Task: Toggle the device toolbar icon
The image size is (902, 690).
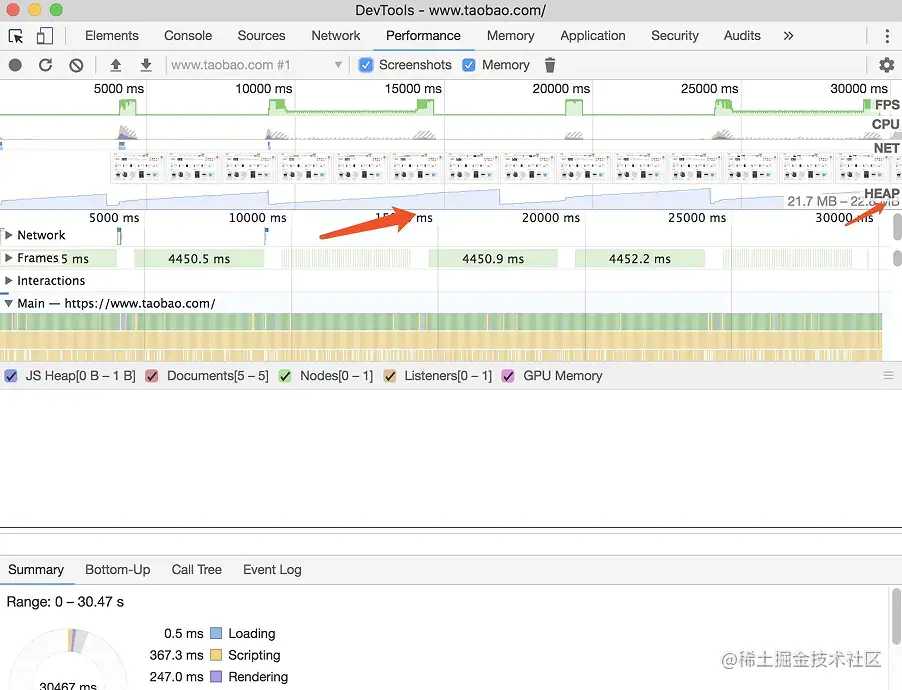Action: pyautogui.click(x=44, y=36)
